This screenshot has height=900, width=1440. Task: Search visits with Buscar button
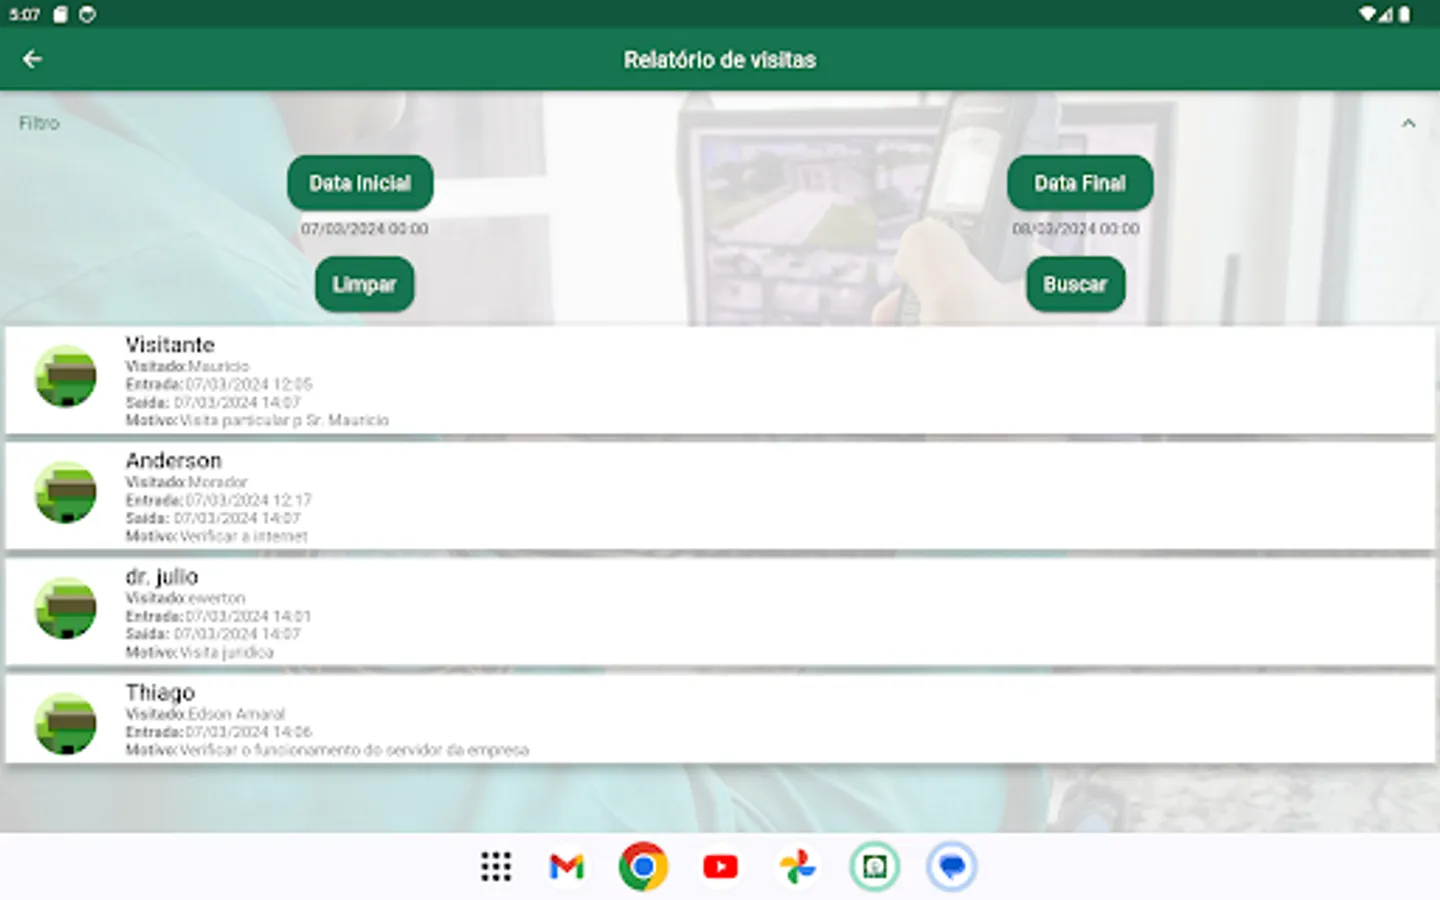(x=1075, y=284)
